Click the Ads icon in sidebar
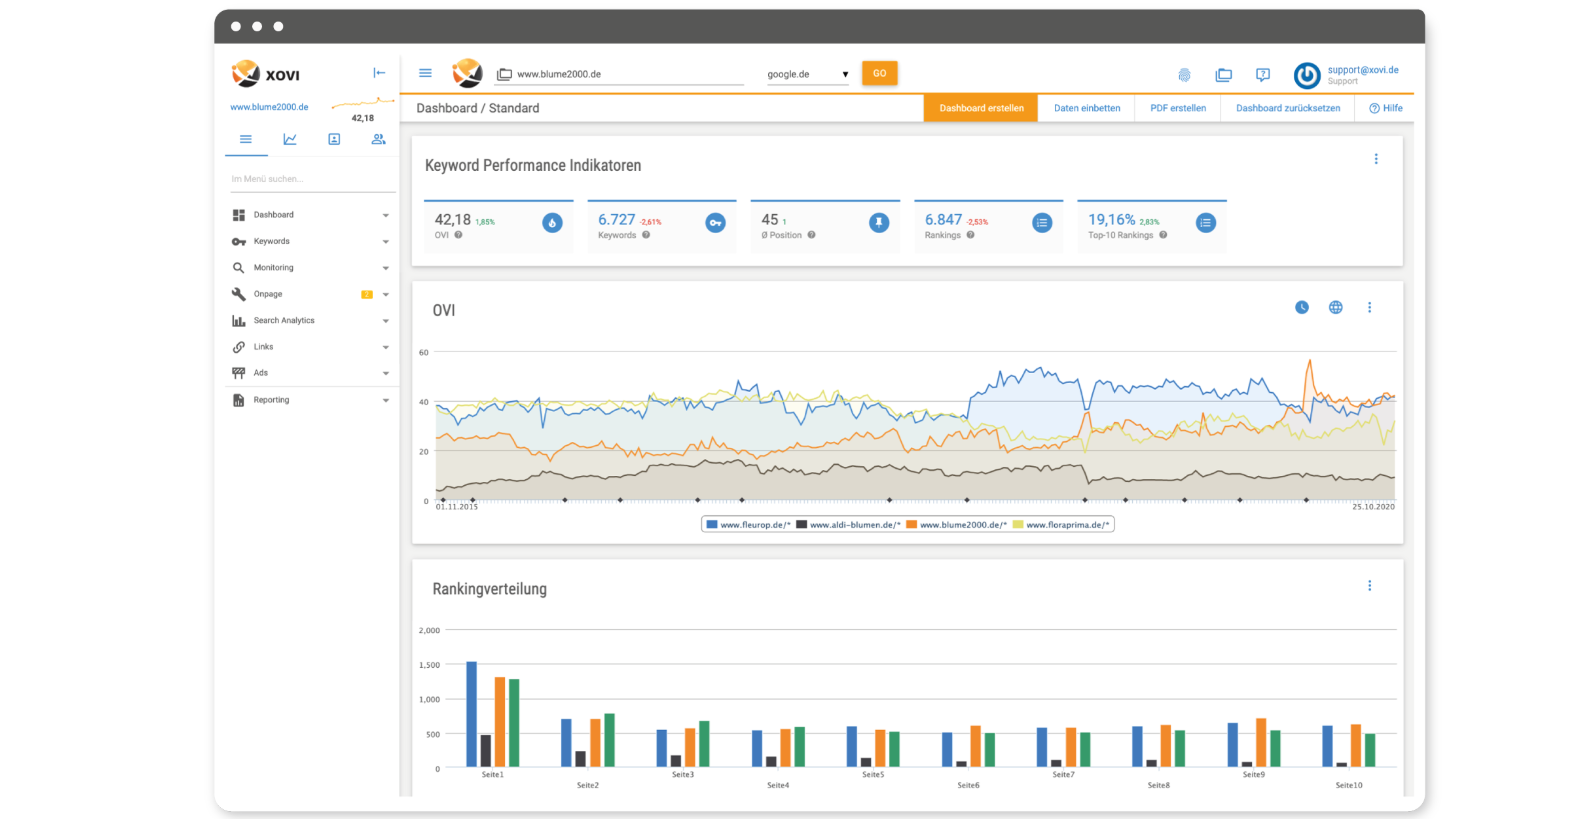Viewport: 1586px width, 819px height. point(238,373)
